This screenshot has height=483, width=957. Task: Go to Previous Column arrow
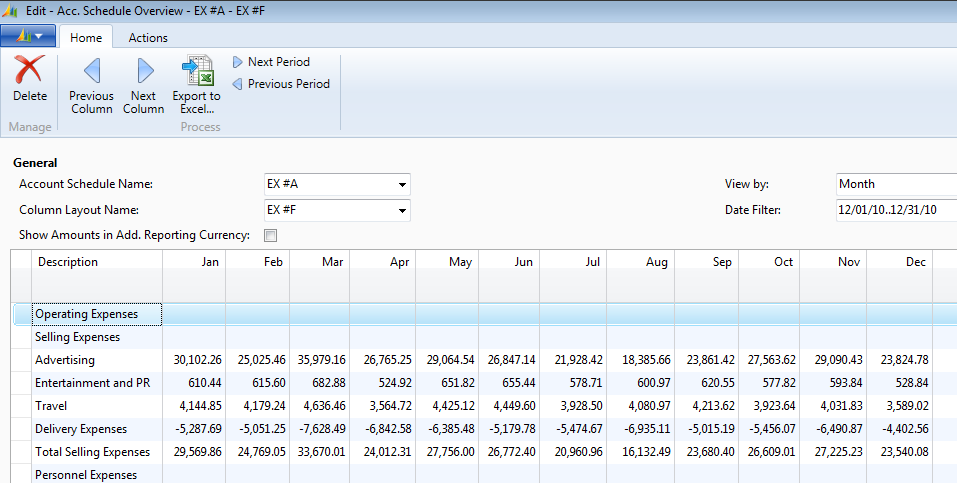[x=91, y=71]
